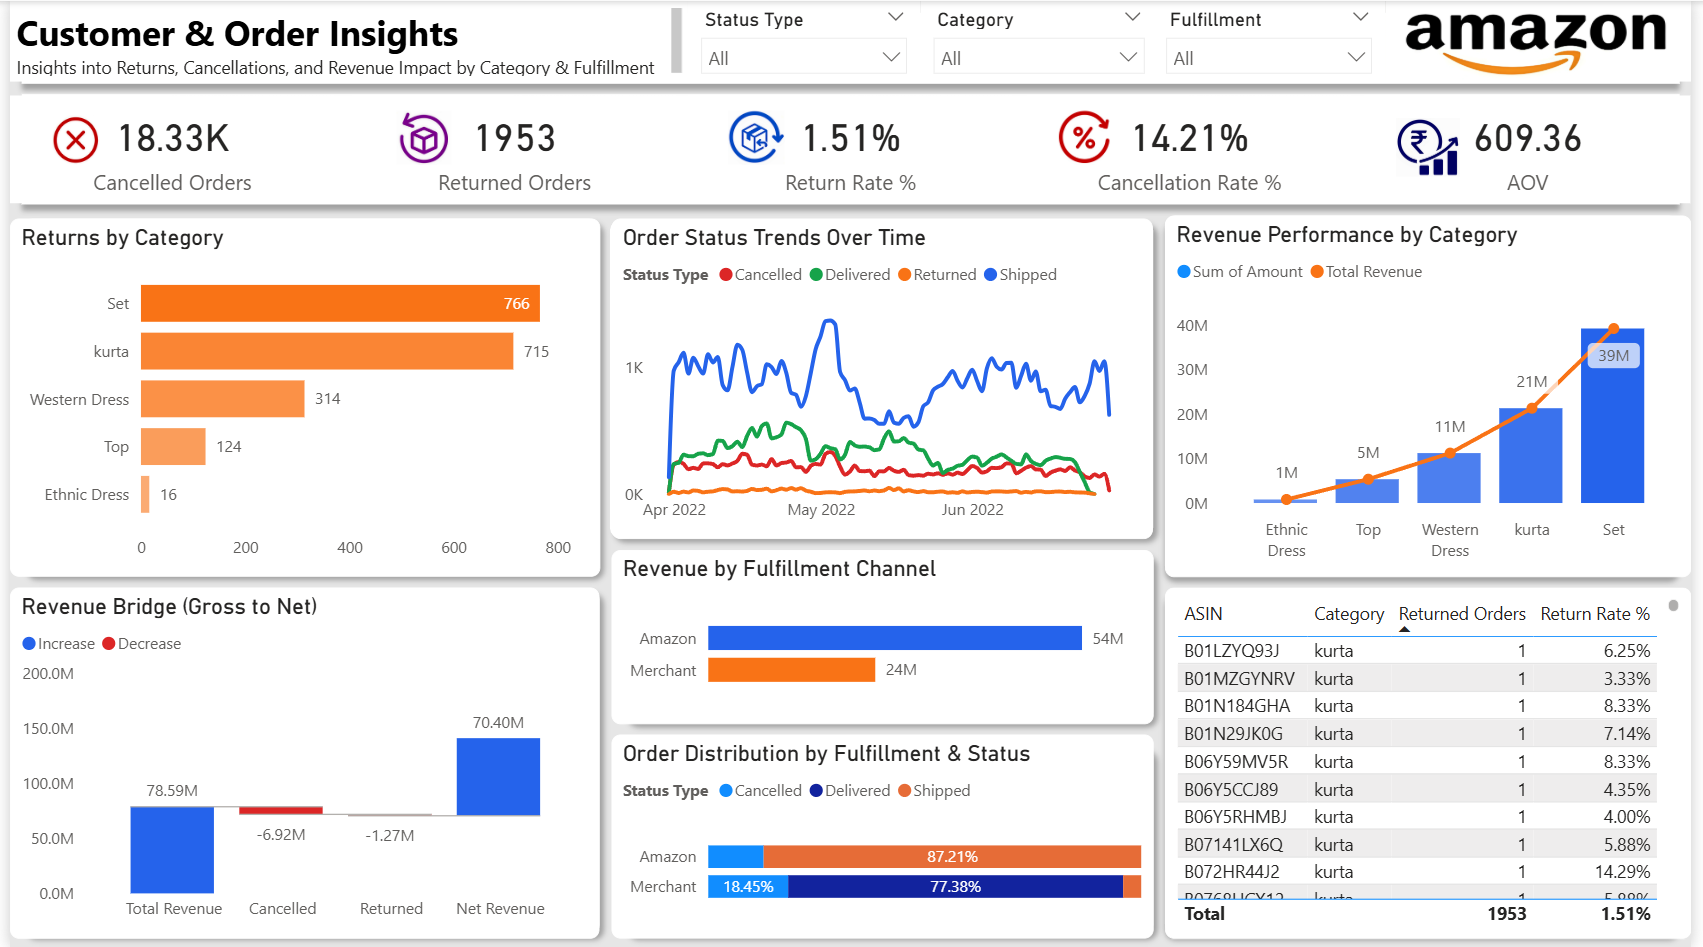Select the Cancelled decrease bar in Revenue Bridge

point(281,811)
